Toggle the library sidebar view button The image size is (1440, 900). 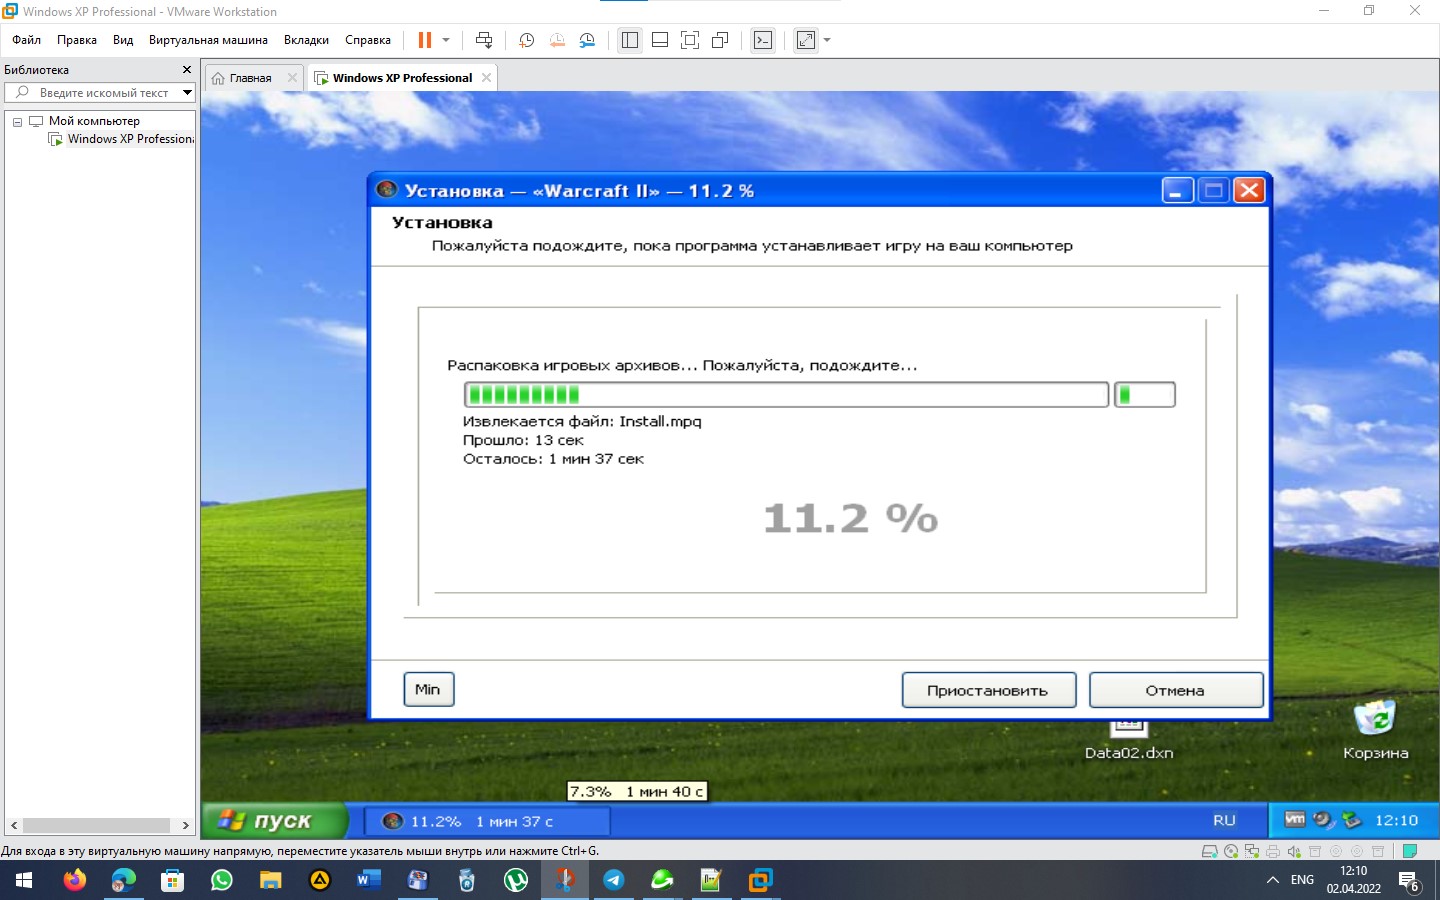(x=629, y=40)
